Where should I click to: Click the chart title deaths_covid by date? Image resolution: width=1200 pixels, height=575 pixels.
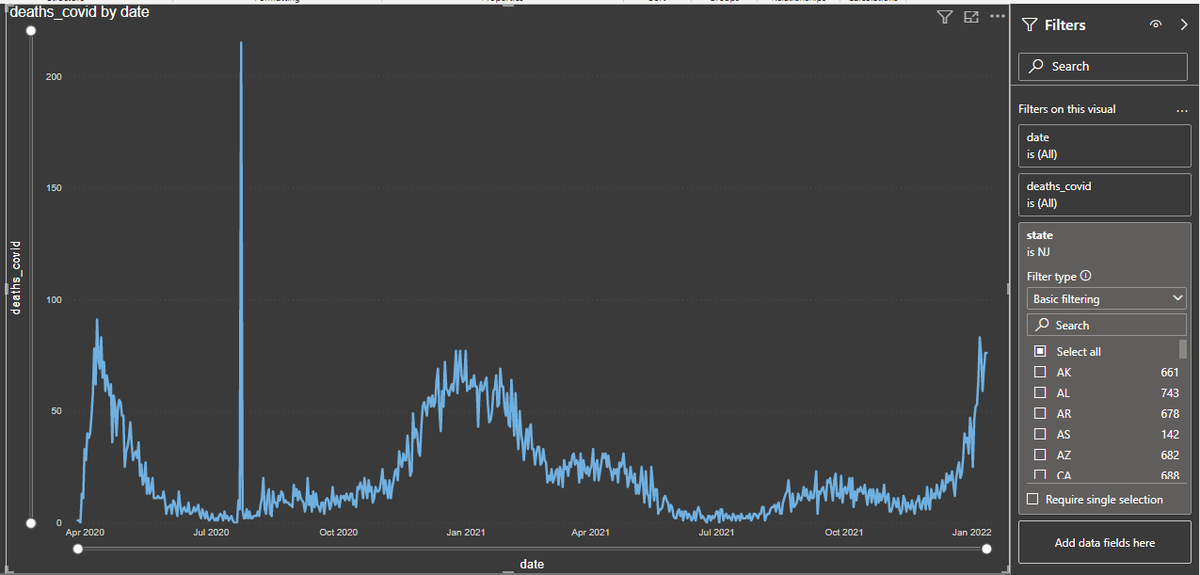click(x=79, y=13)
